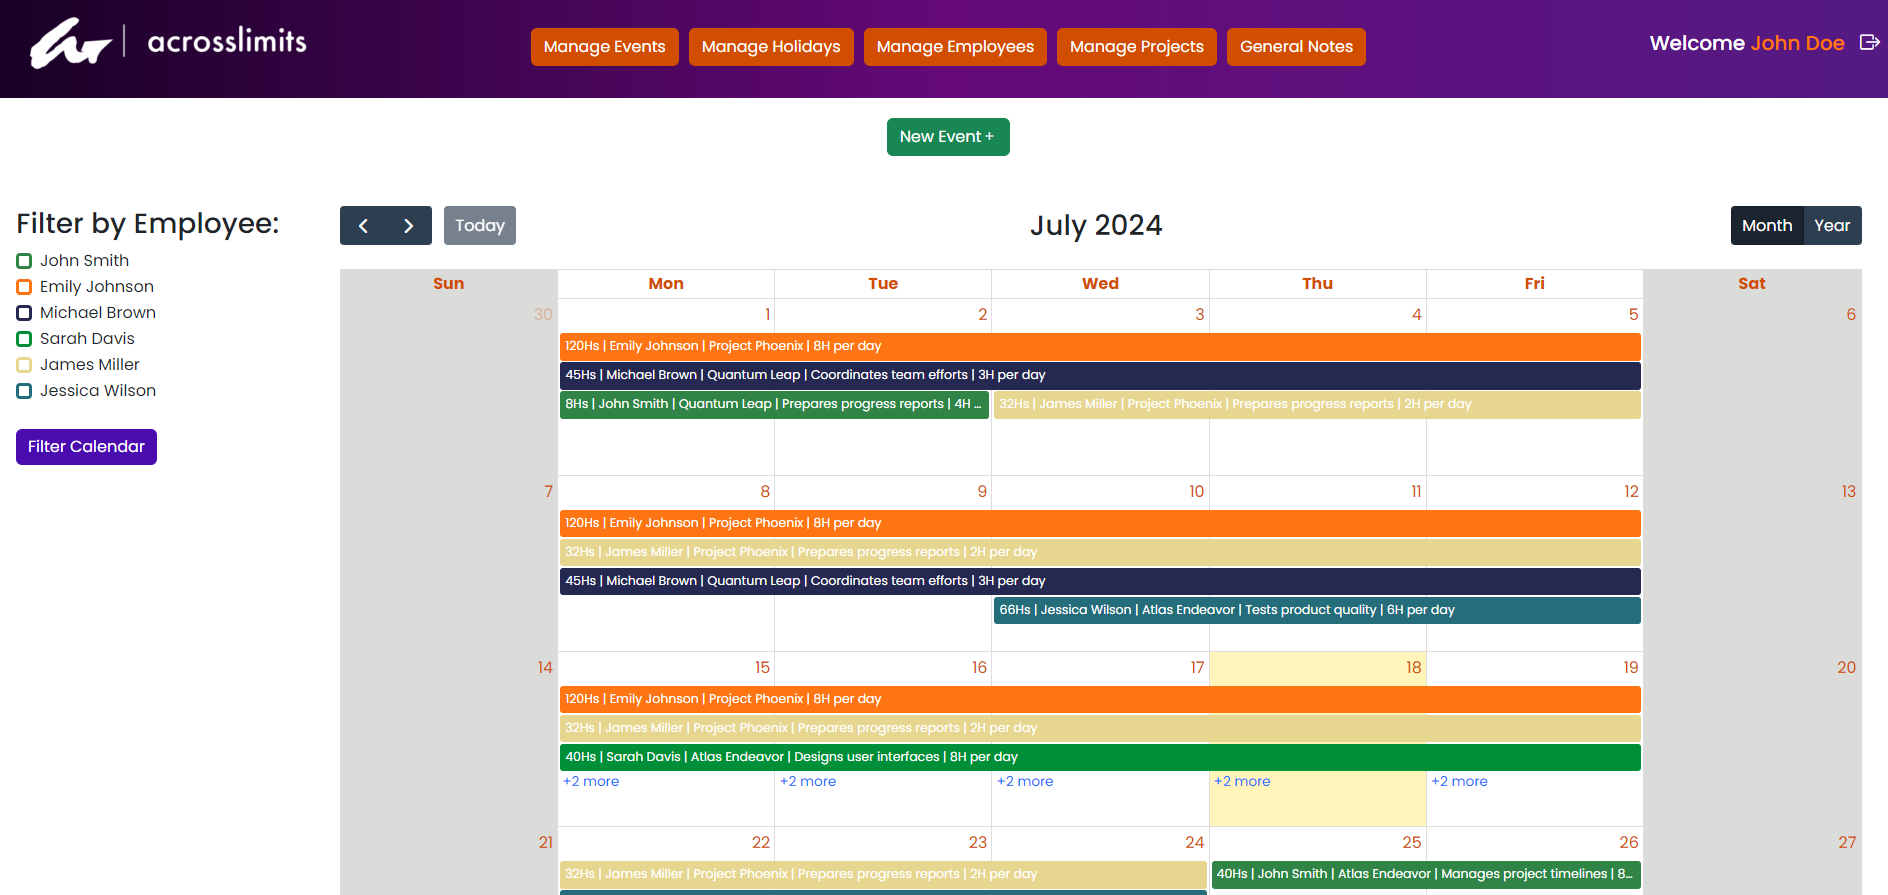Expand +2 more events on Wednesday 17
Viewport: 1888px width, 895px height.
point(1025,781)
